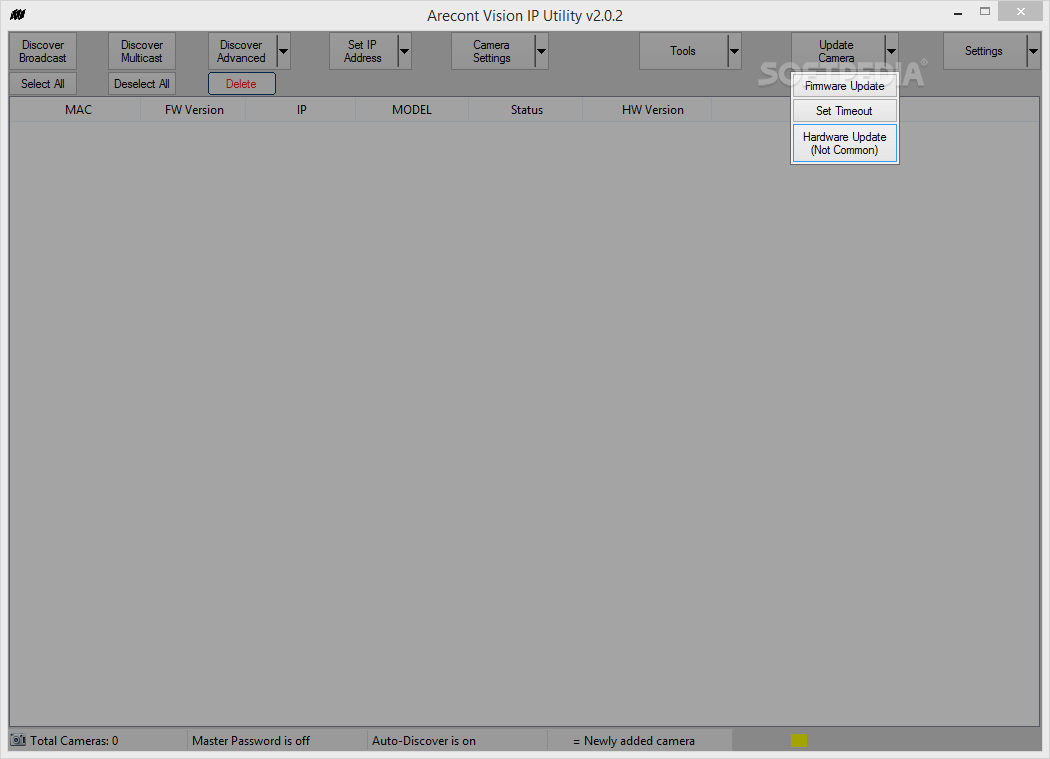
Task: Click the IP column header
Action: [301, 110]
